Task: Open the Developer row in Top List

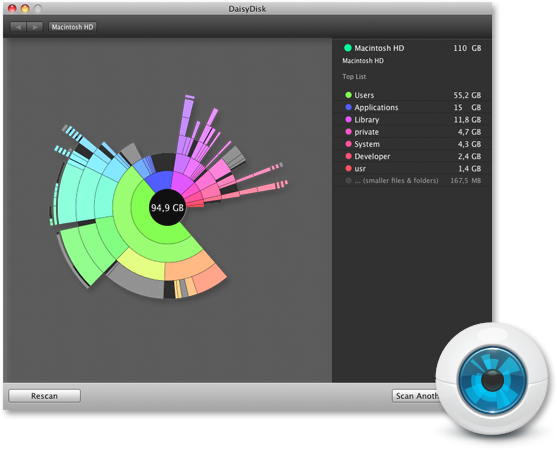Action: coord(412,156)
